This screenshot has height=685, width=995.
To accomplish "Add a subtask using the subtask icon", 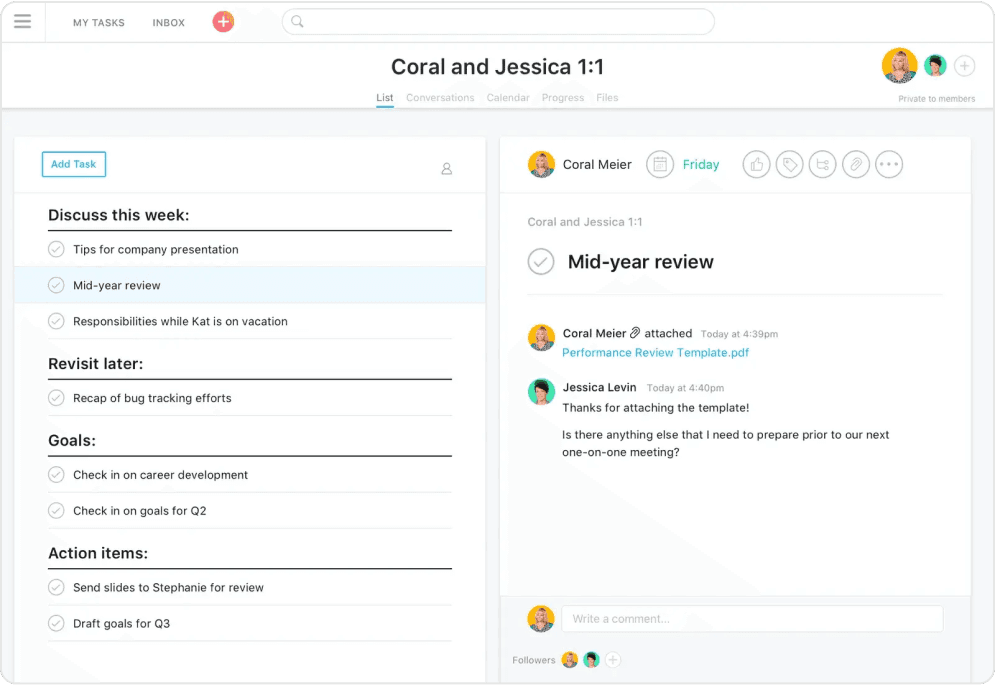I will point(823,165).
